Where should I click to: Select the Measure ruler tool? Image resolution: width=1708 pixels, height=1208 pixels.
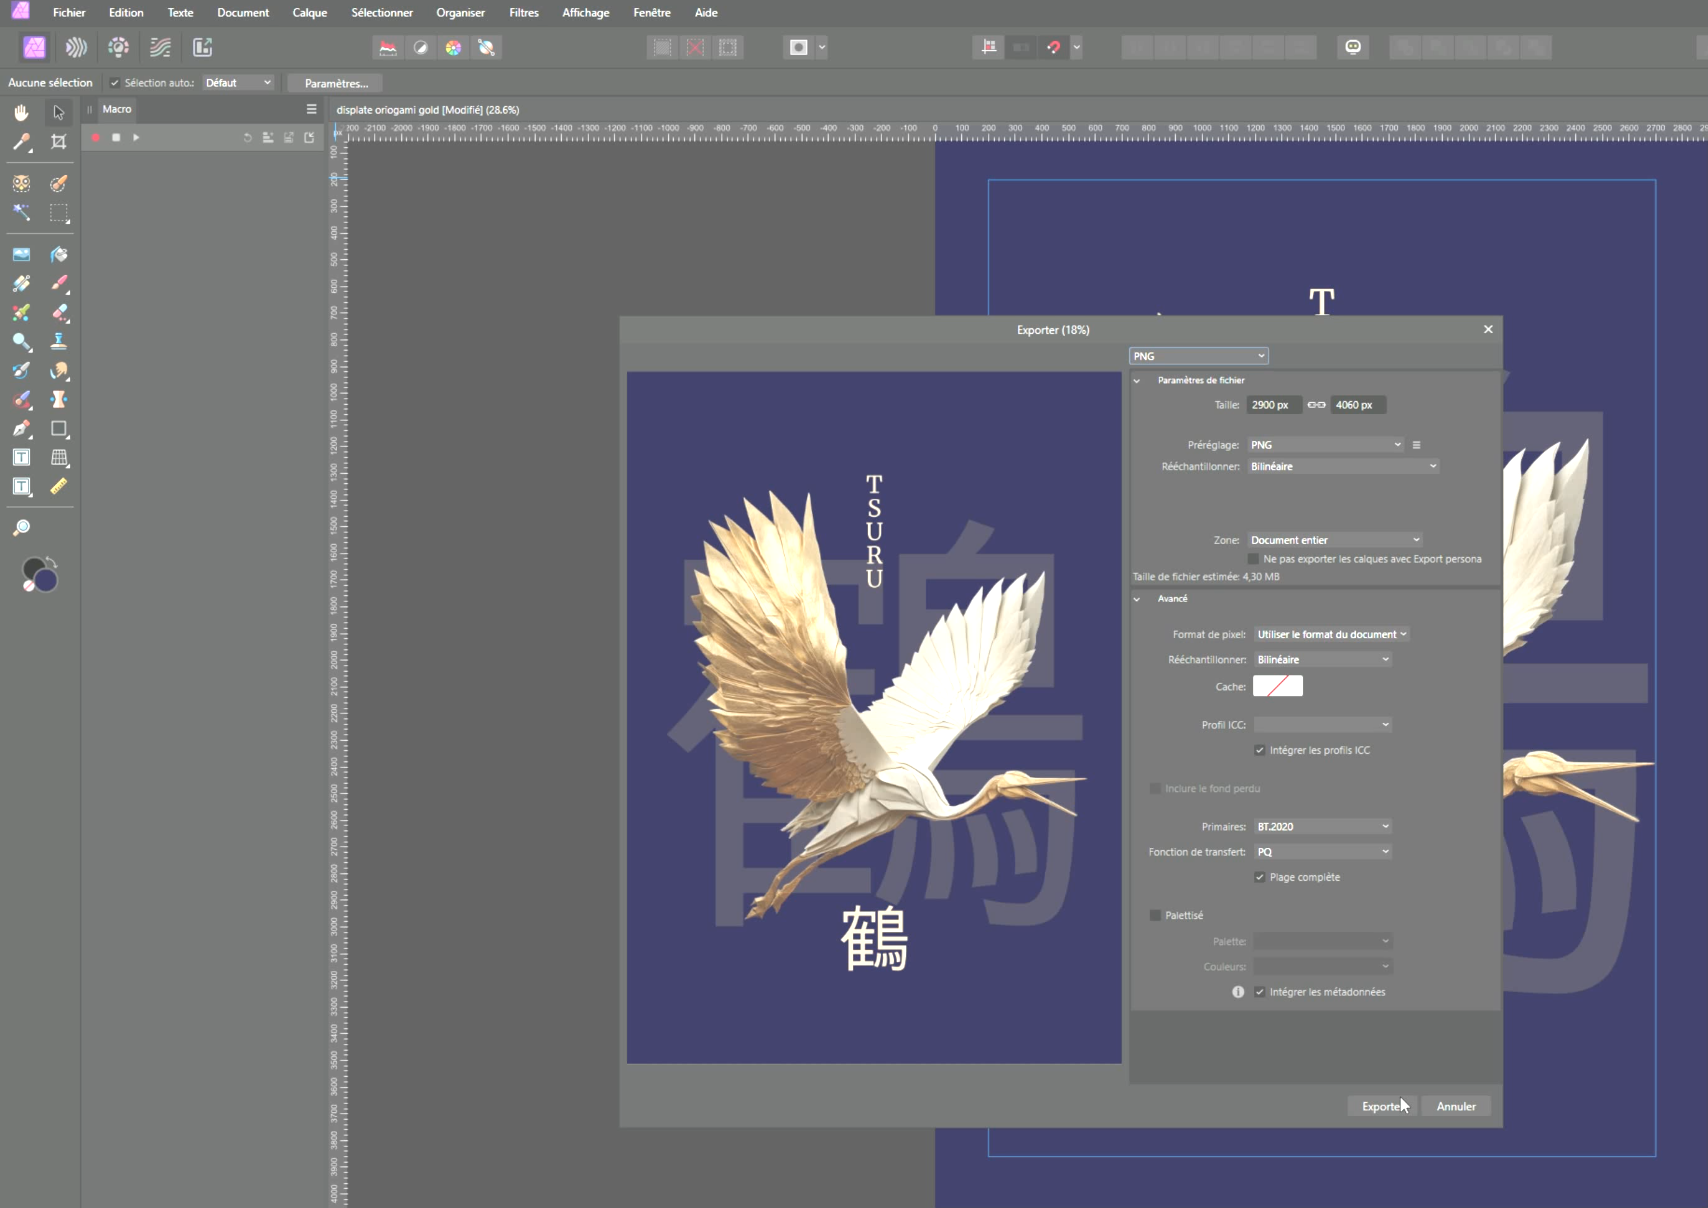click(x=59, y=487)
